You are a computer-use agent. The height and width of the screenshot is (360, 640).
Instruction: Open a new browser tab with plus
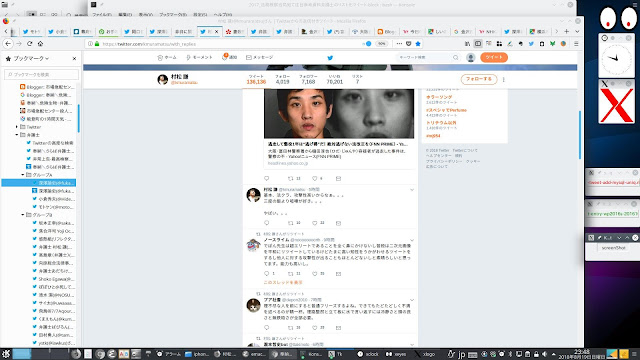coord(567,31)
